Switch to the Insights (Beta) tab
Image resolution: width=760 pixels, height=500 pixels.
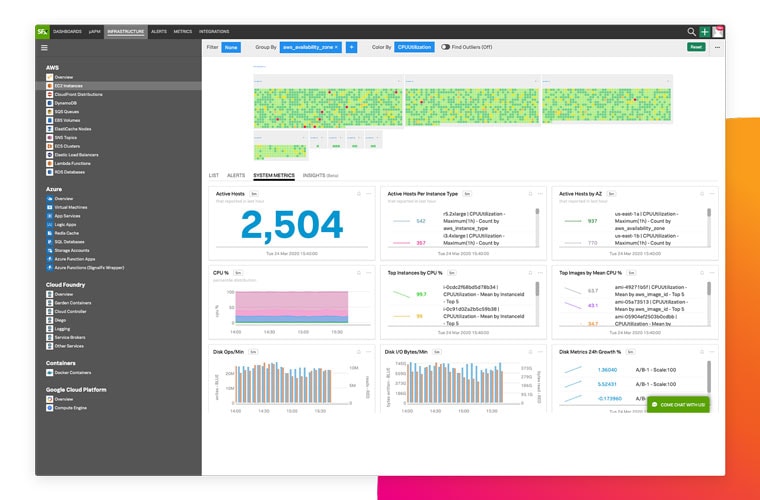[320, 175]
